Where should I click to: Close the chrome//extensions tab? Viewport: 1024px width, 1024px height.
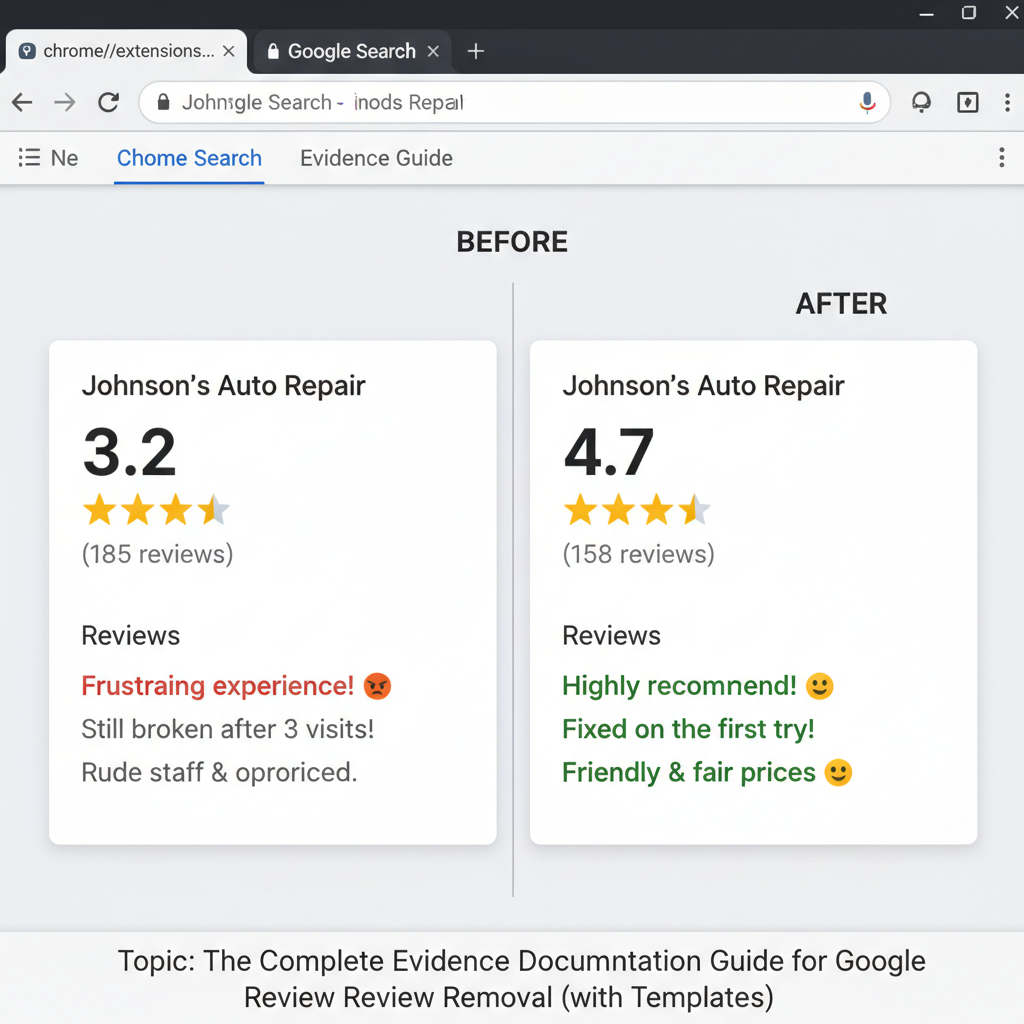229,51
